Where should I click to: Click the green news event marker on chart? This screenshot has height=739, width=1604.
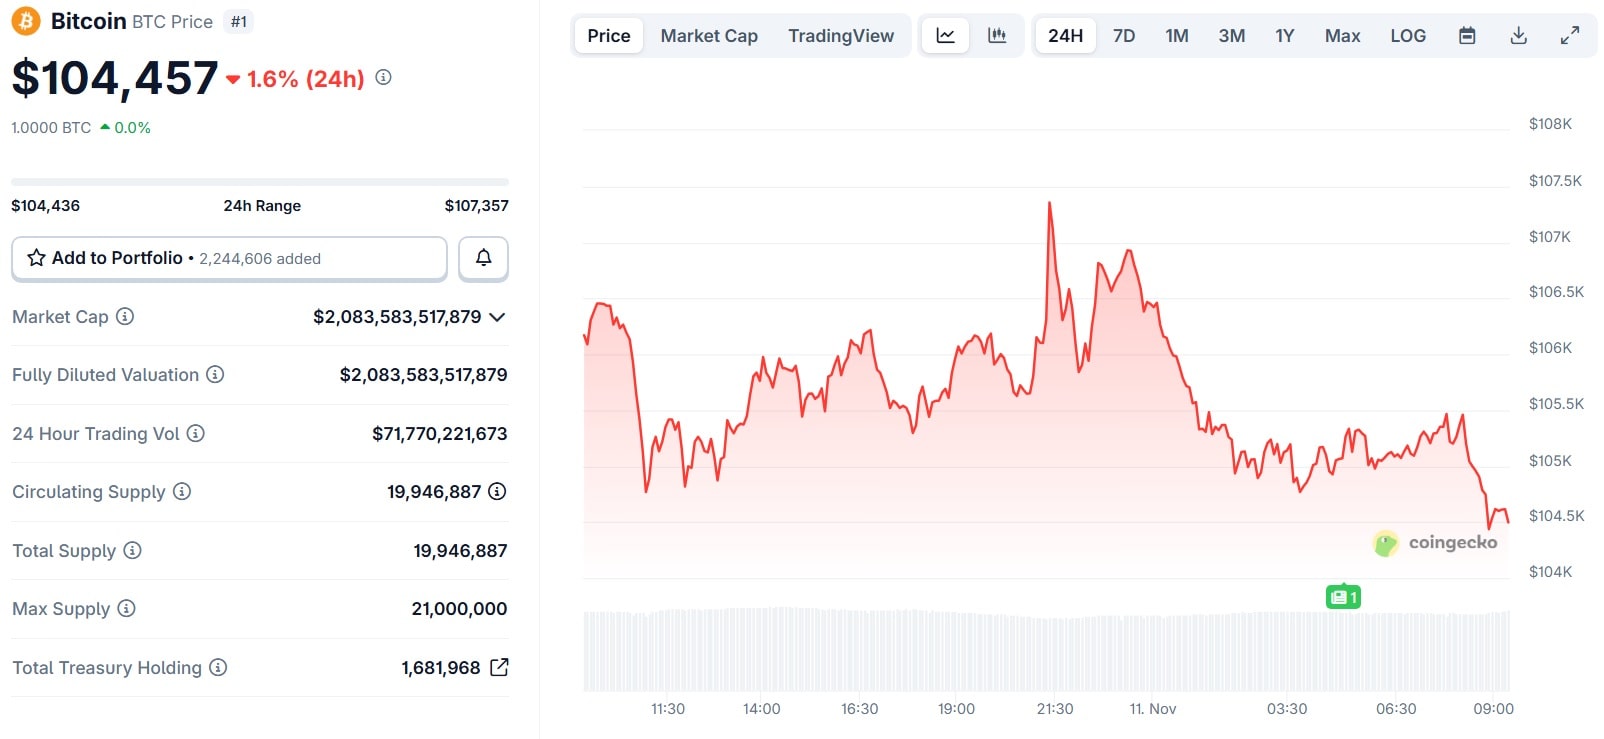pos(1343,597)
